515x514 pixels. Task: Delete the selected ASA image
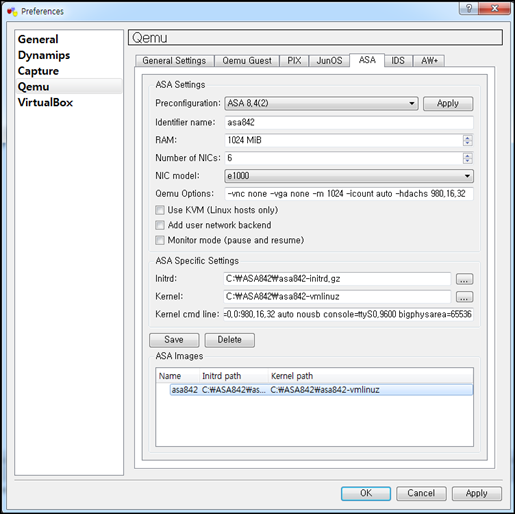pos(229,340)
